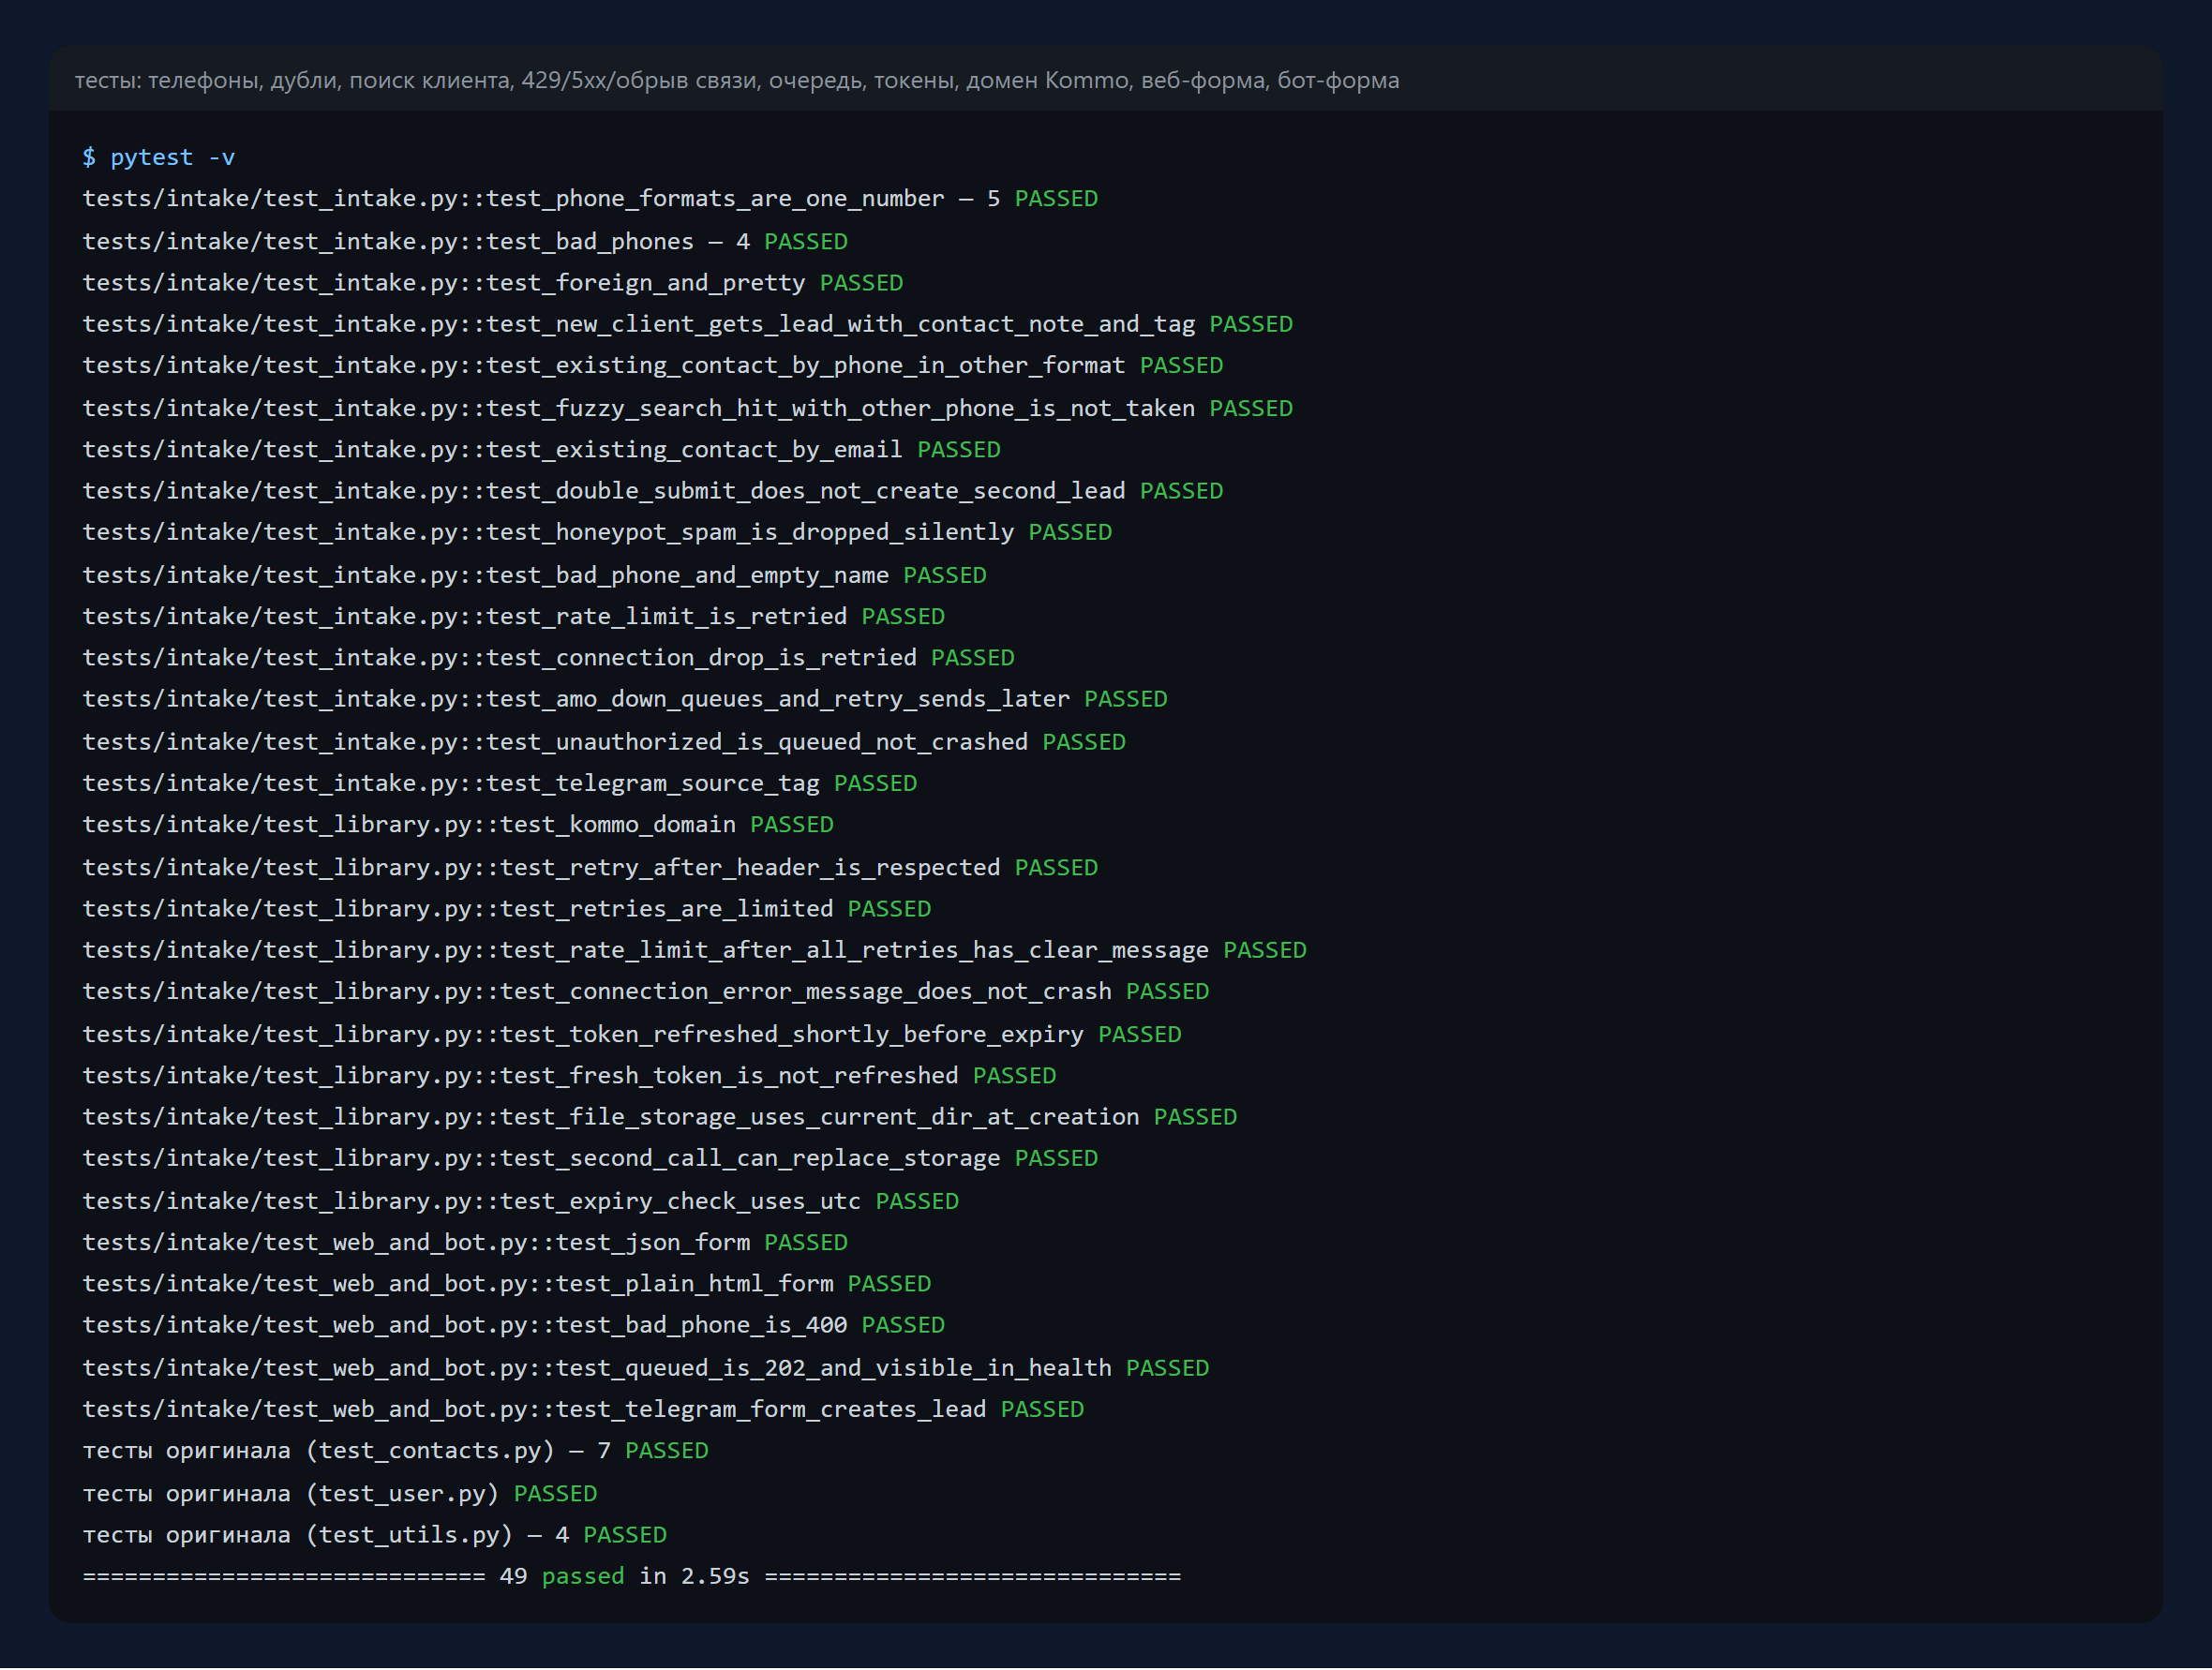This screenshot has width=2212, height=1670.
Task: Click the test_bad_phone_and_empty_name row
Action: [535, 575]
